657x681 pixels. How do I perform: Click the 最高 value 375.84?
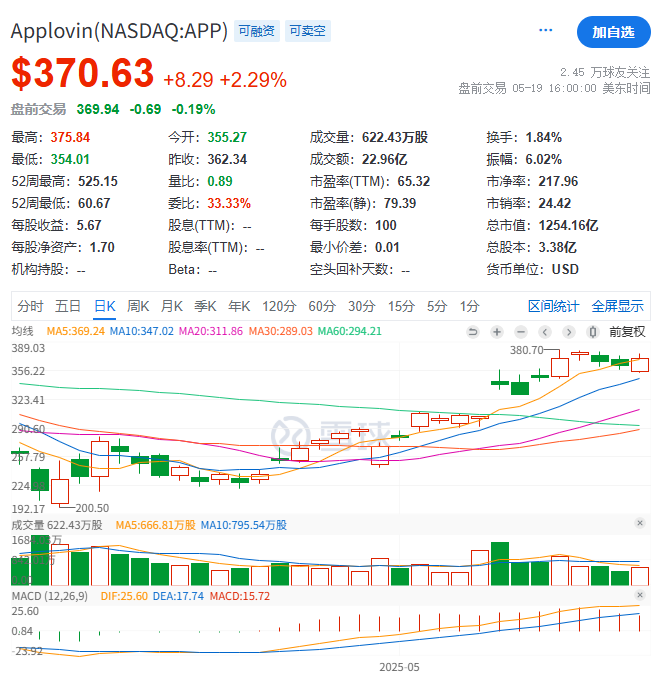click(70, 137)
